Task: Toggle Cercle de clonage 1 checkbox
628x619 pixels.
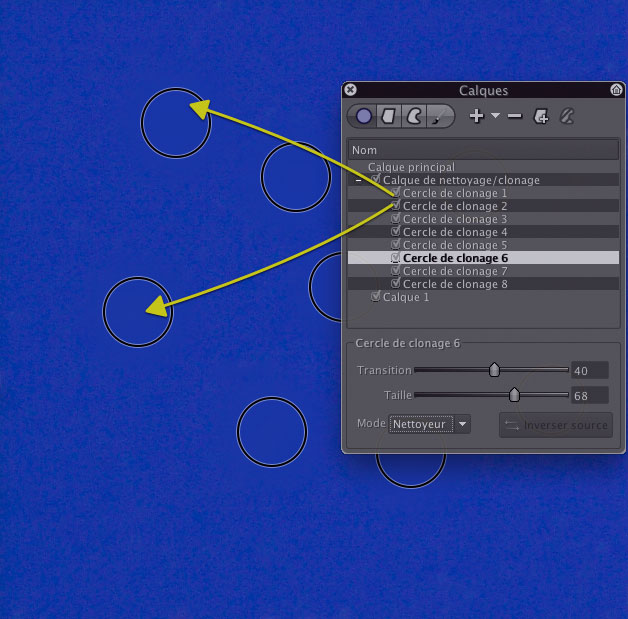Action: tap(396, 192)
